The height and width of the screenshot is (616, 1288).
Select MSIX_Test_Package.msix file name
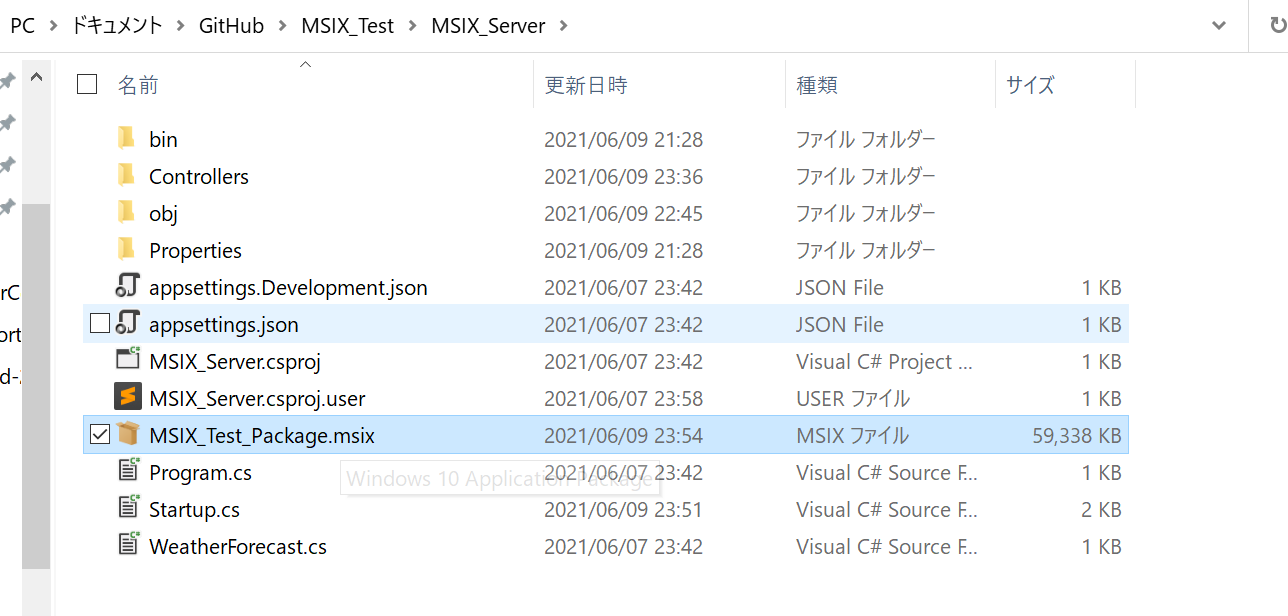click(x=262, y=435)
